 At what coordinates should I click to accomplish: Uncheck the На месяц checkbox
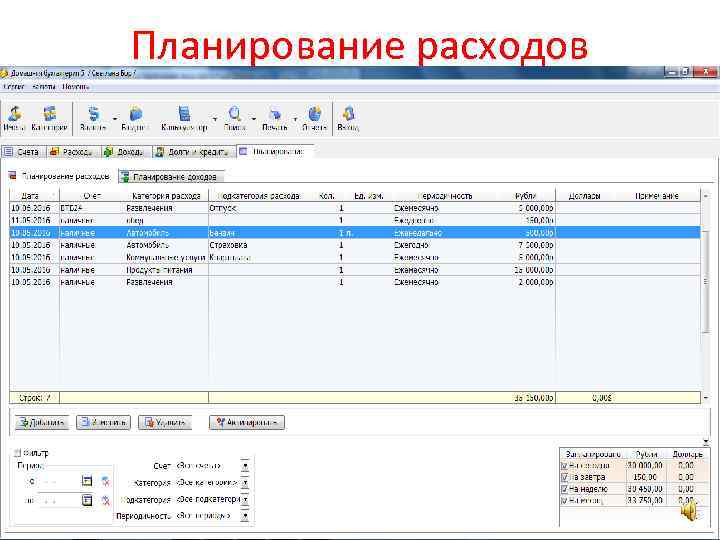coord(565,500)
